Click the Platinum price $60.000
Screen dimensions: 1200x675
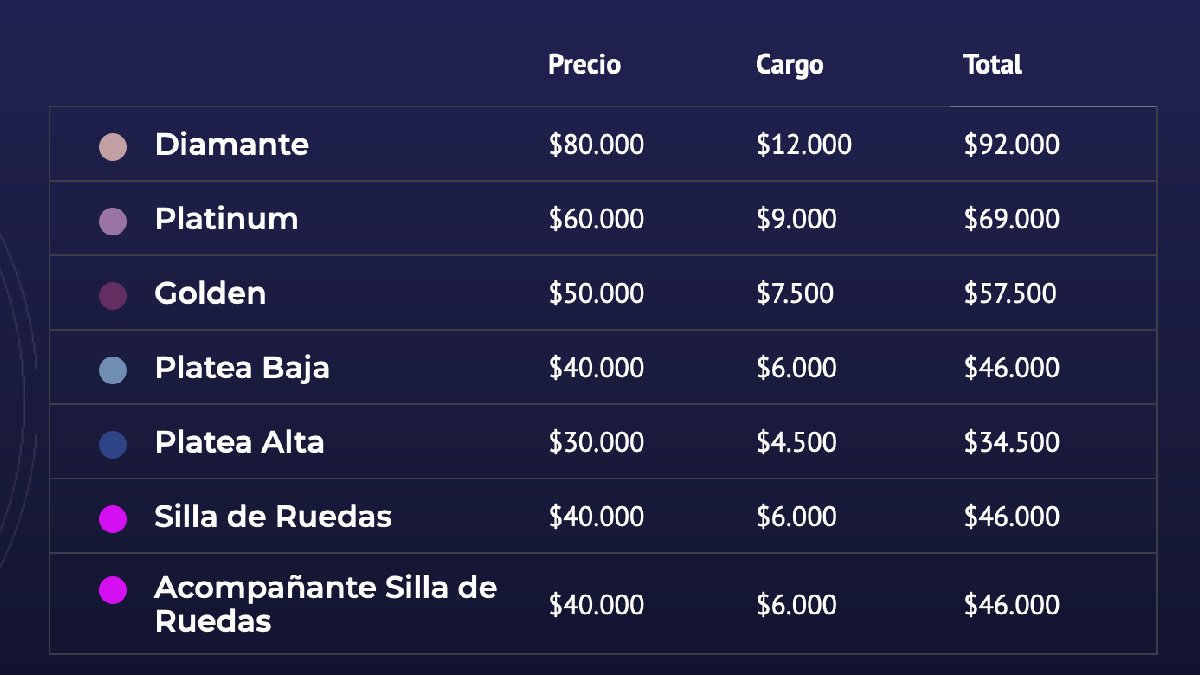pyautogui.click(x=596, y=219)
